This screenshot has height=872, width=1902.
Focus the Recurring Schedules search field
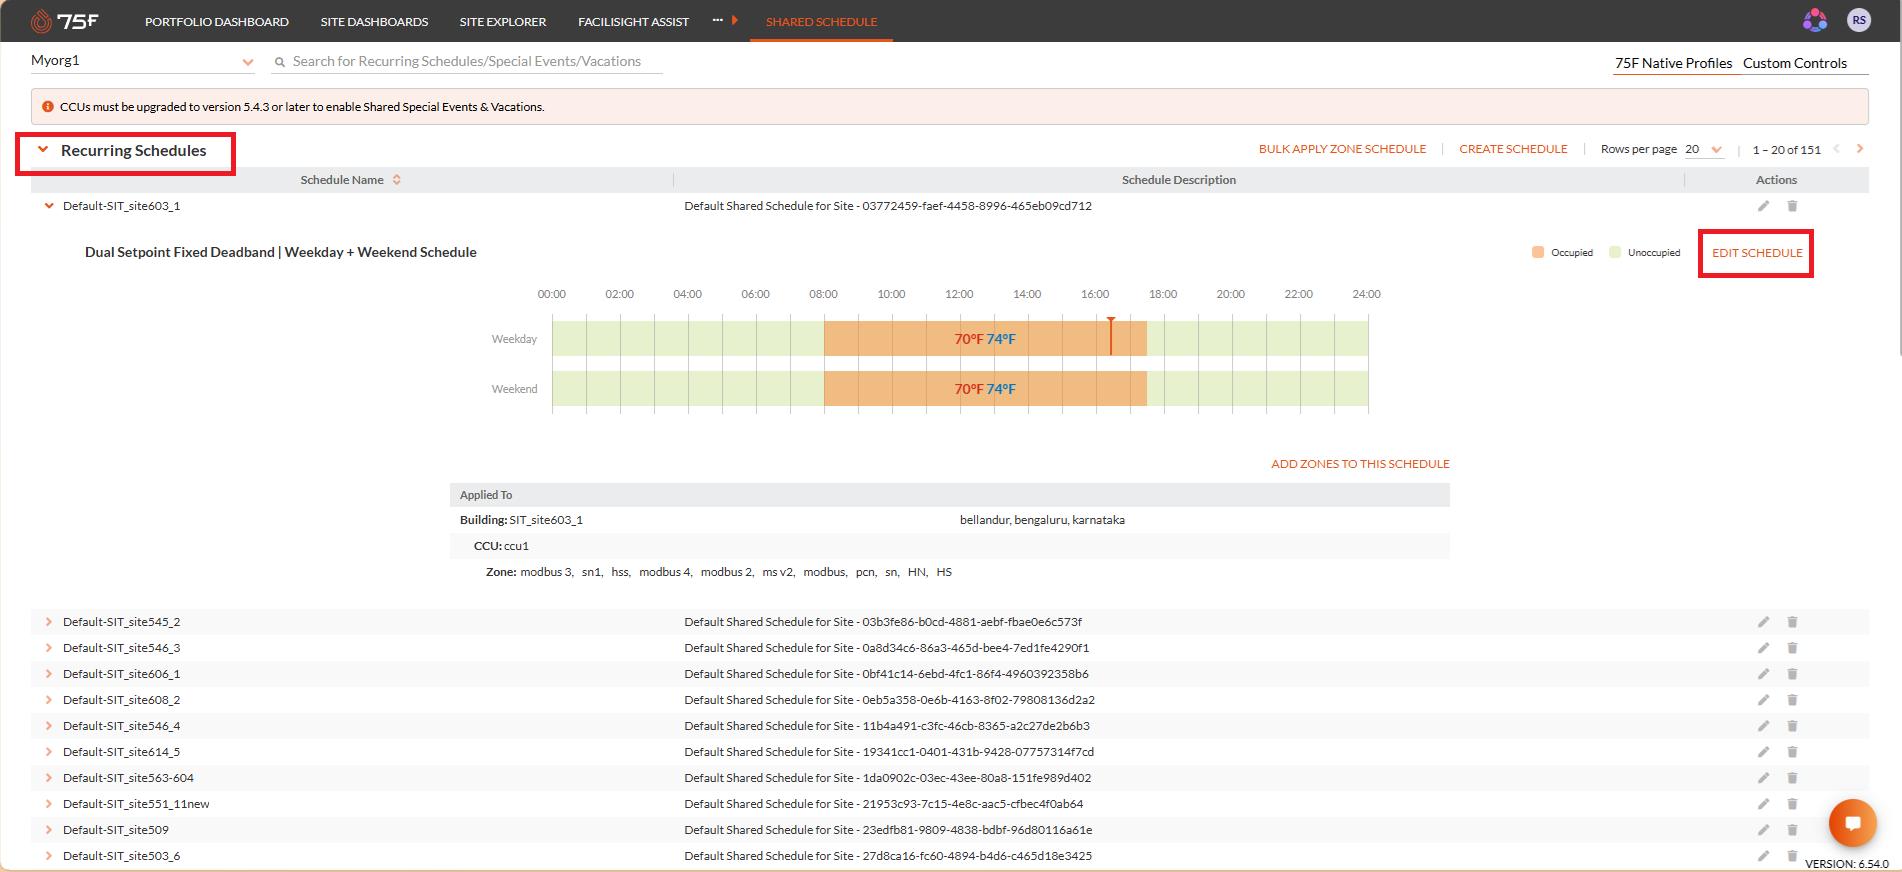pyautogui.click(x=467, y=62)
